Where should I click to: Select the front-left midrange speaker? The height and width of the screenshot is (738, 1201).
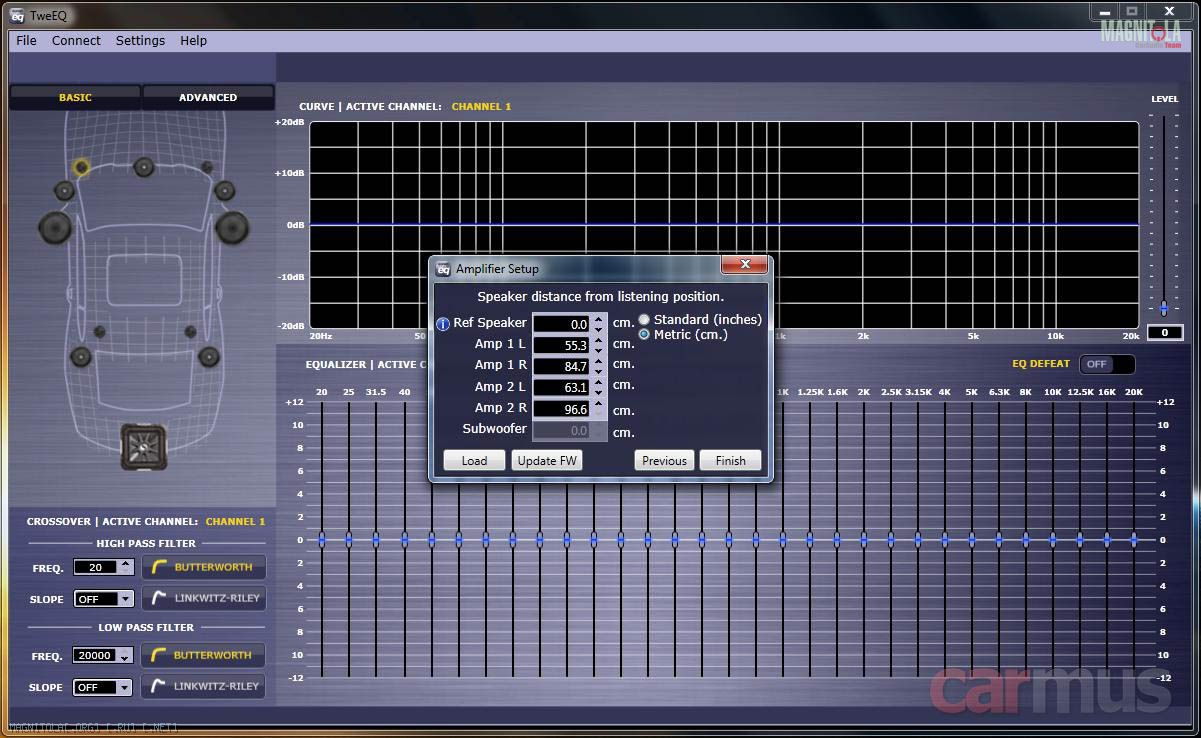pyautogui.click(x=64, y=191)
